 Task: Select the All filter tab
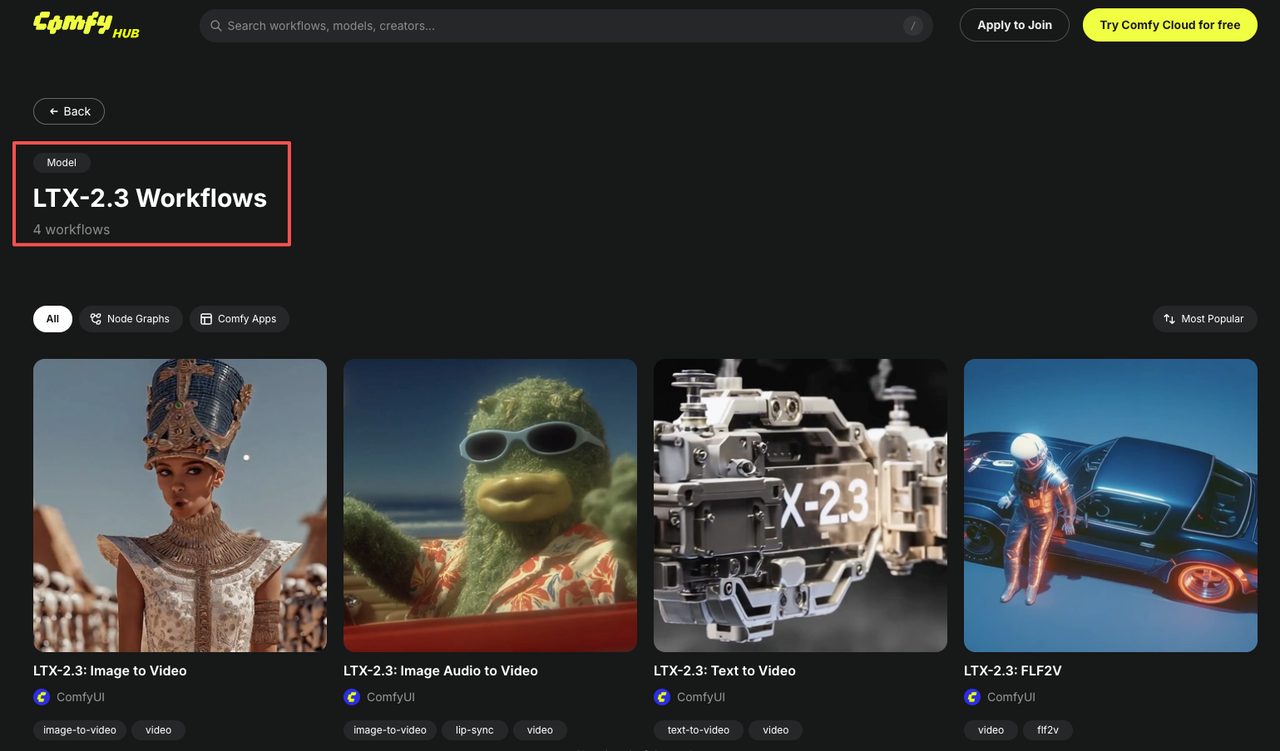pyautogui.click(x=52, y=319)
